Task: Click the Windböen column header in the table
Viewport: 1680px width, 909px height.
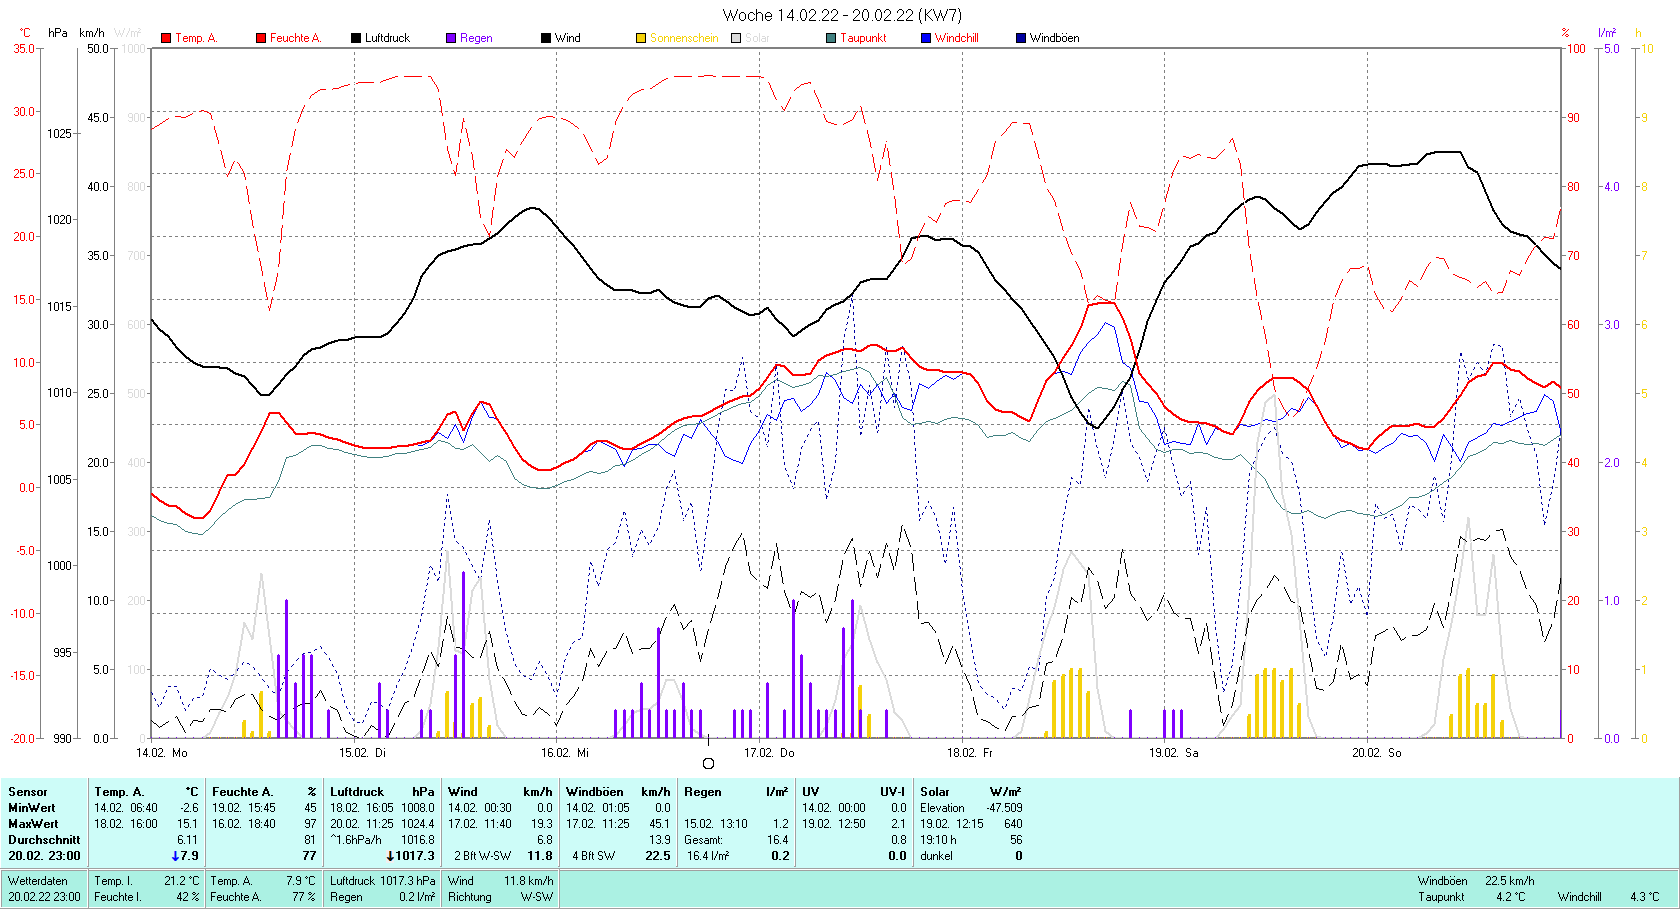Action: (x=595, y=792)
